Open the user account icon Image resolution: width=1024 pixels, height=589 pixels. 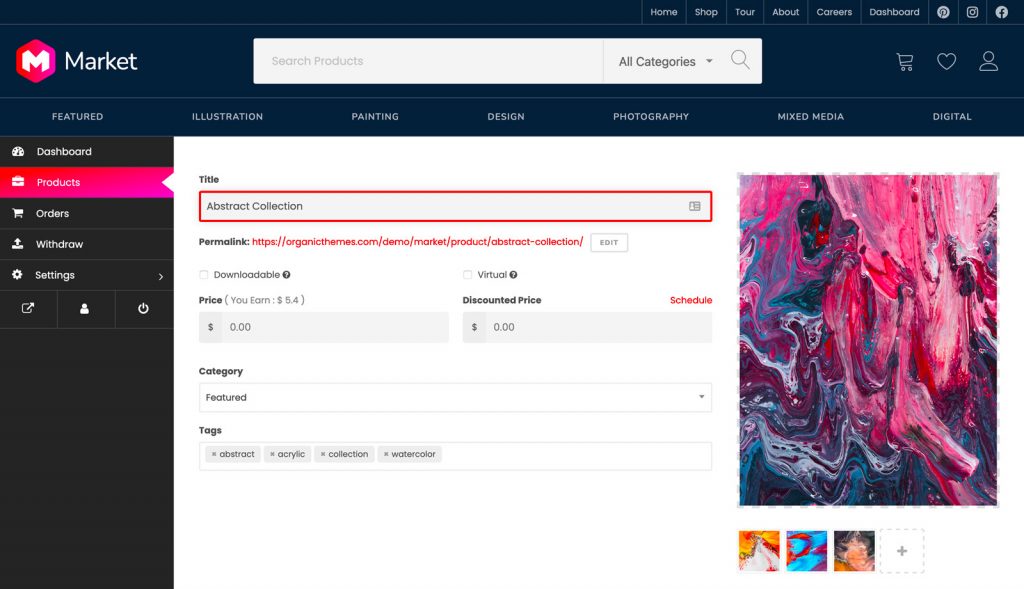(x=988, y=62)
